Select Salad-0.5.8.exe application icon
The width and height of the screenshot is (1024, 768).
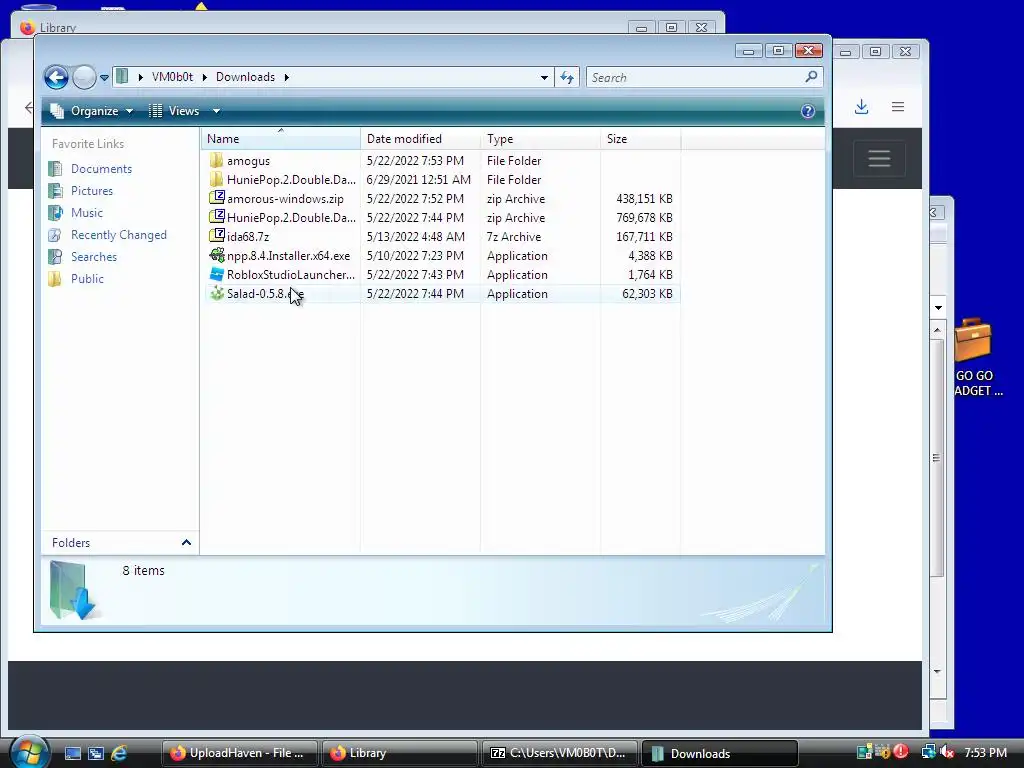[217, 293]
